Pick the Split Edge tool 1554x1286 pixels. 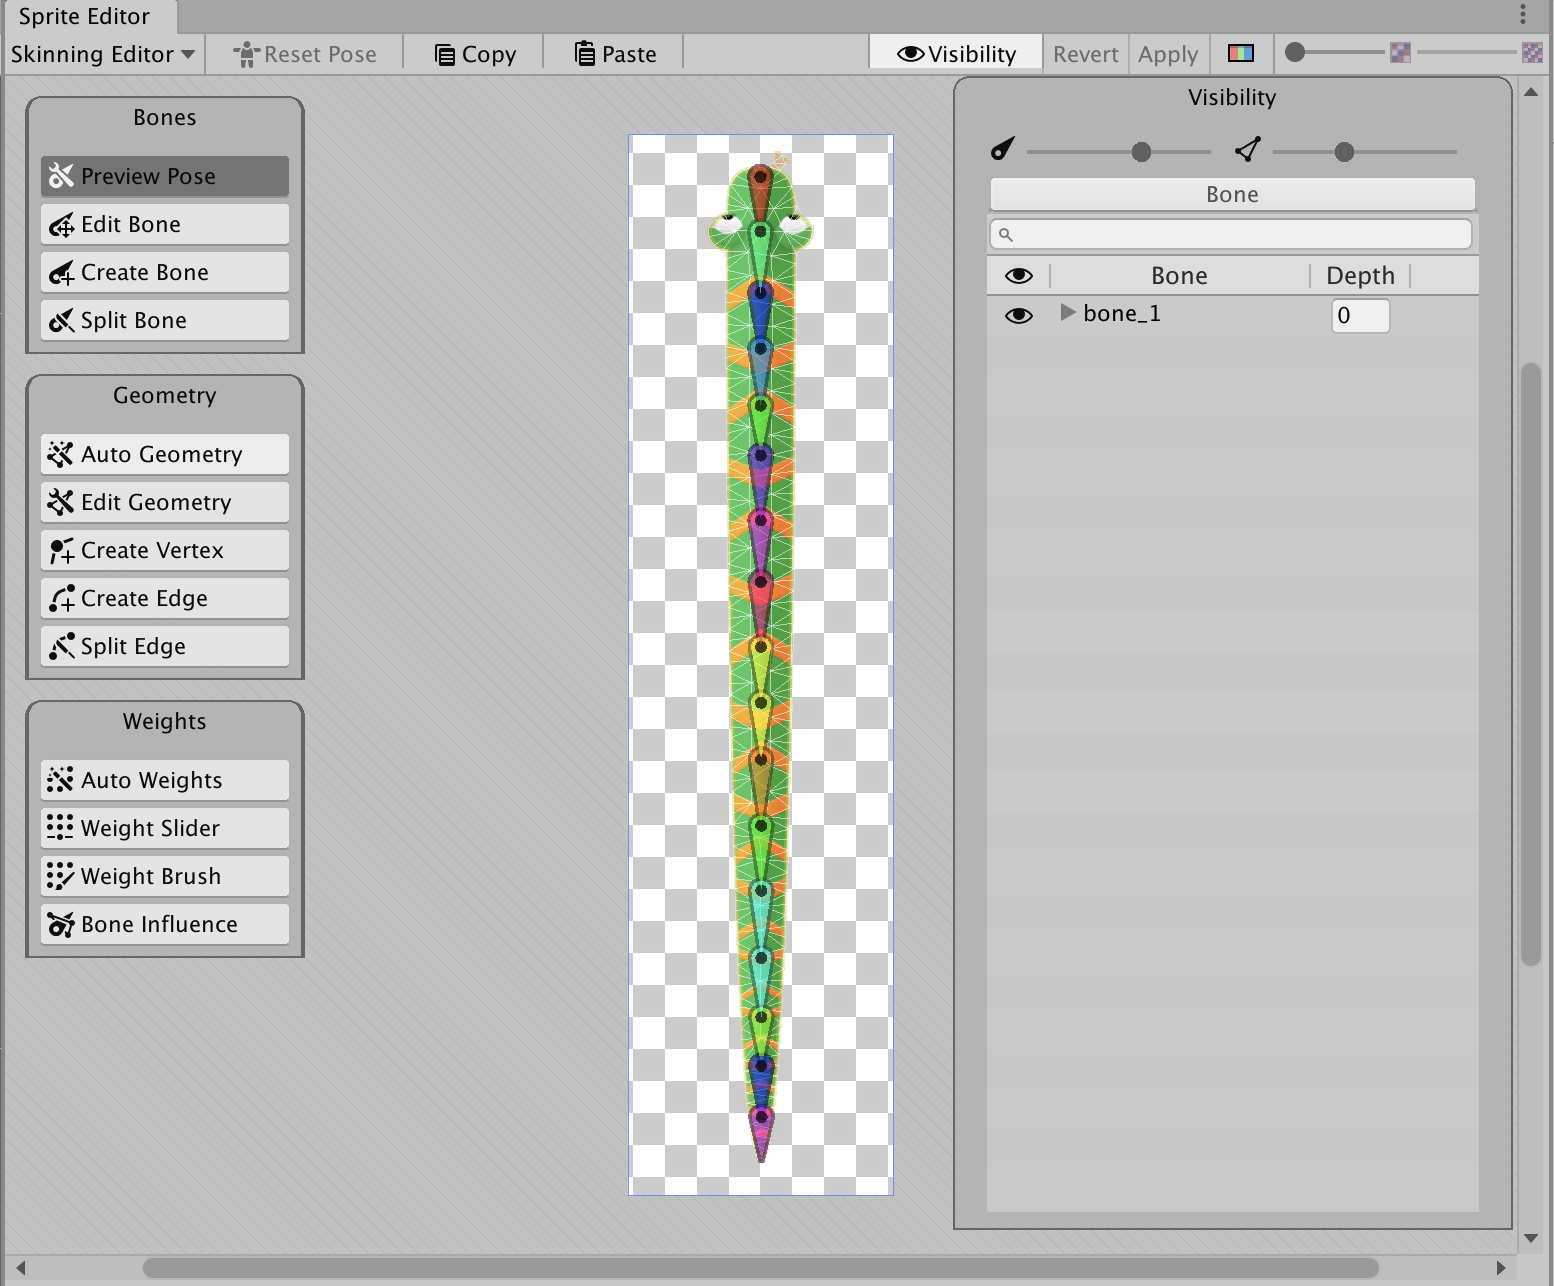pyautogui.click(x=165, y=646)
